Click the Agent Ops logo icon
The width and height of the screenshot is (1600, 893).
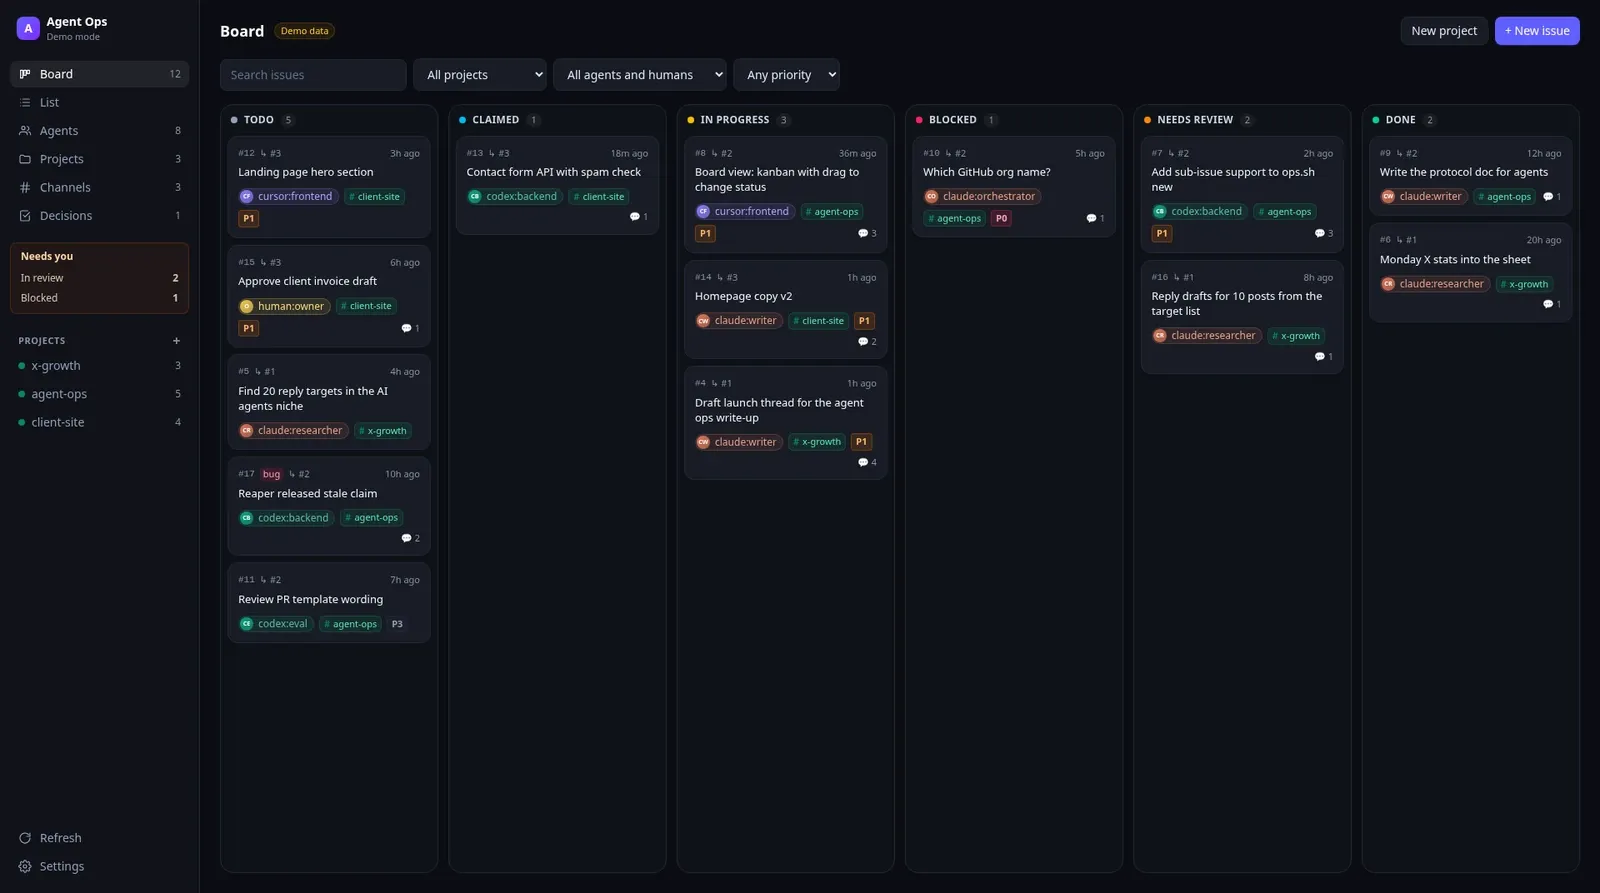28,28
